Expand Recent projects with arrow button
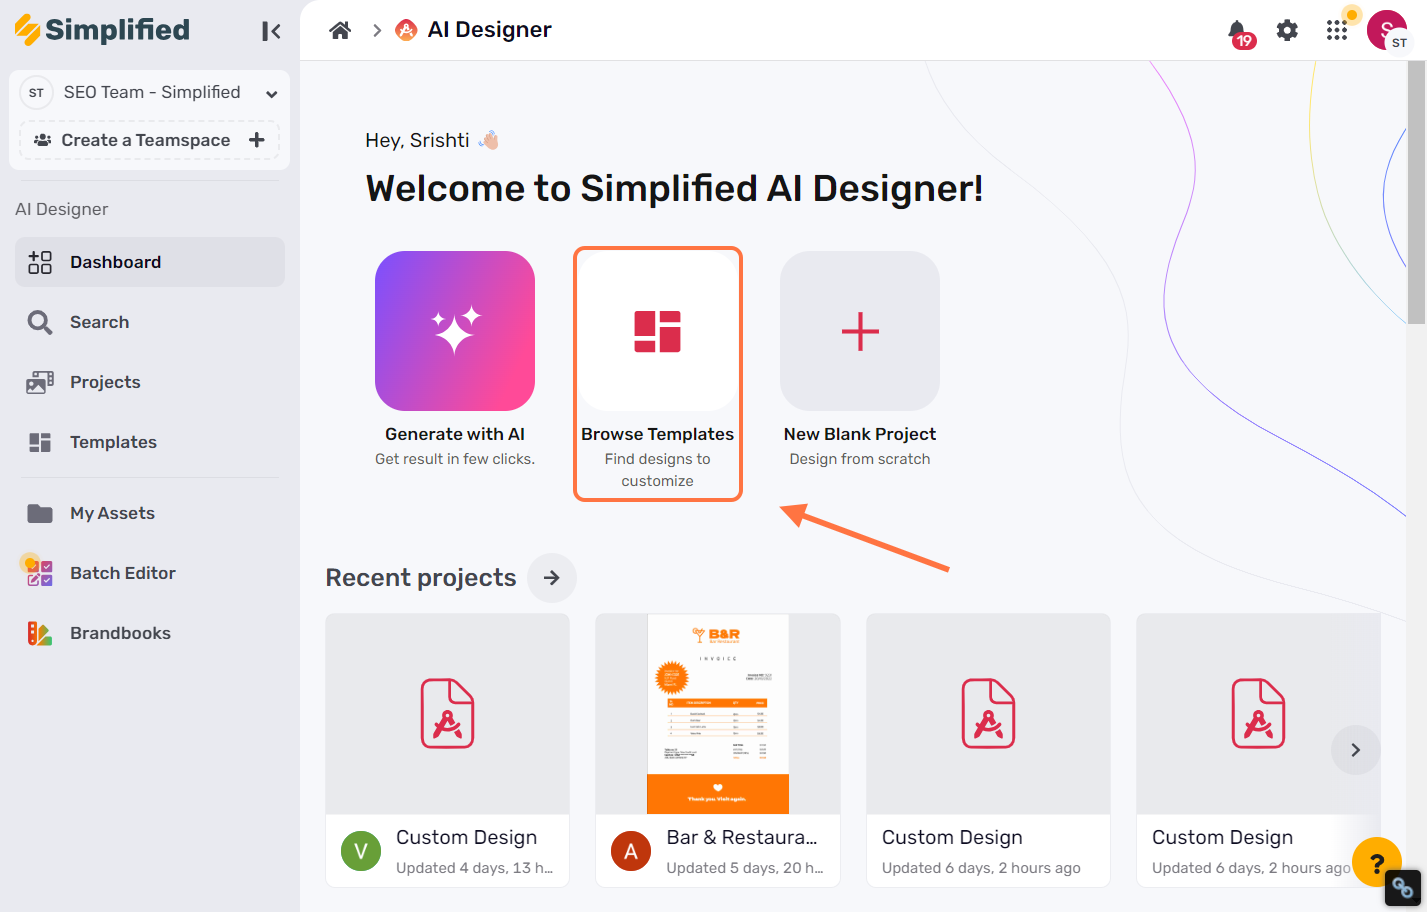 [x=552, y=578]
